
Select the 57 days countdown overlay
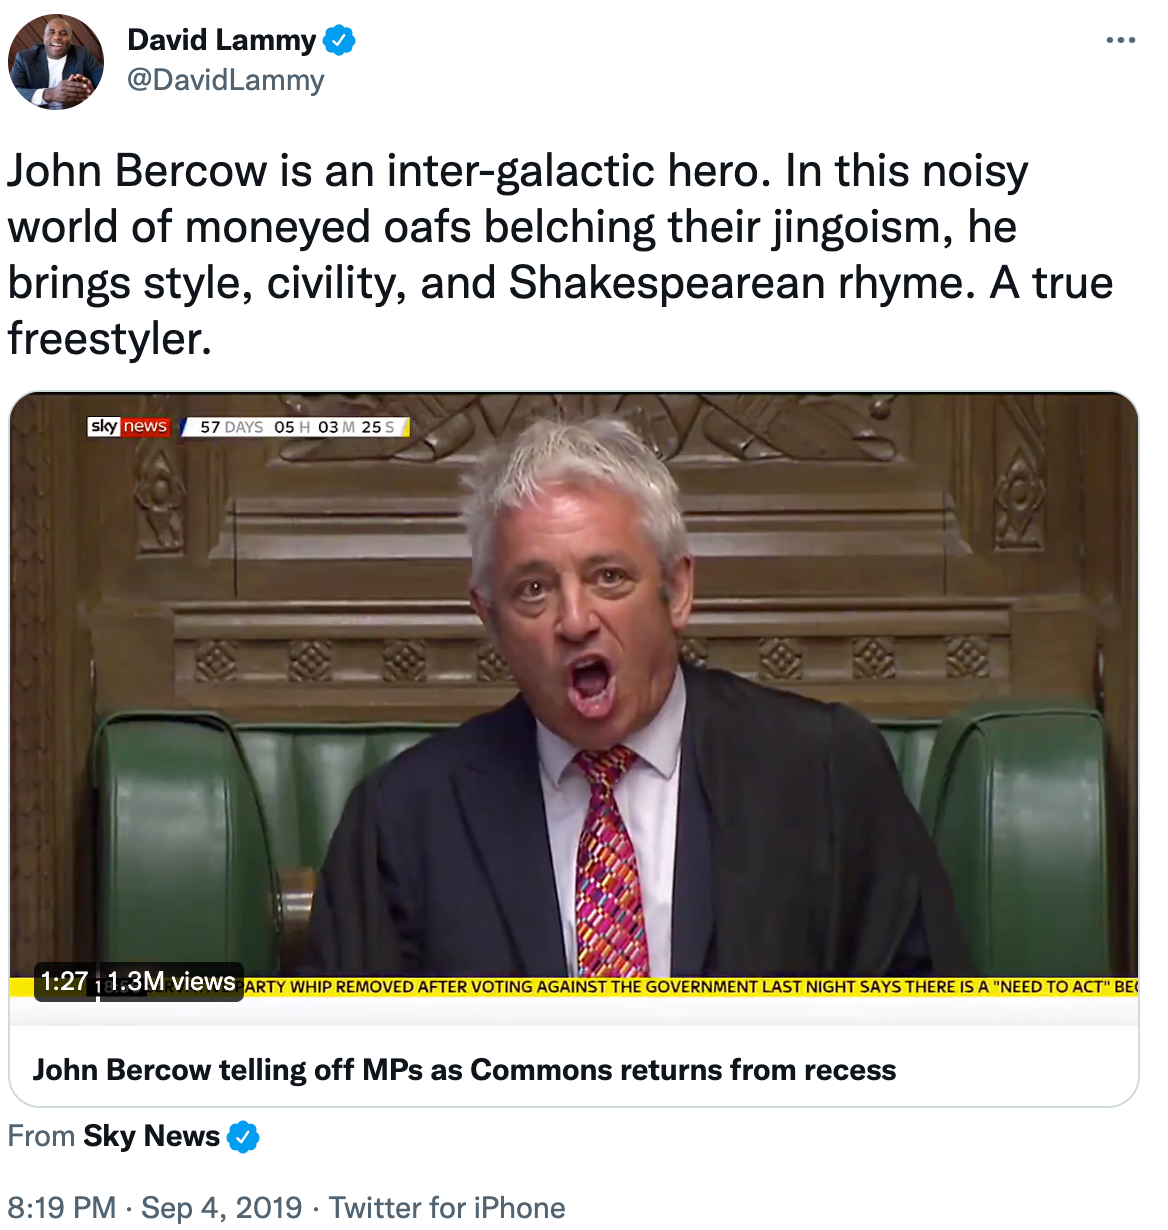pyautogui.click(x=297, y=427)
